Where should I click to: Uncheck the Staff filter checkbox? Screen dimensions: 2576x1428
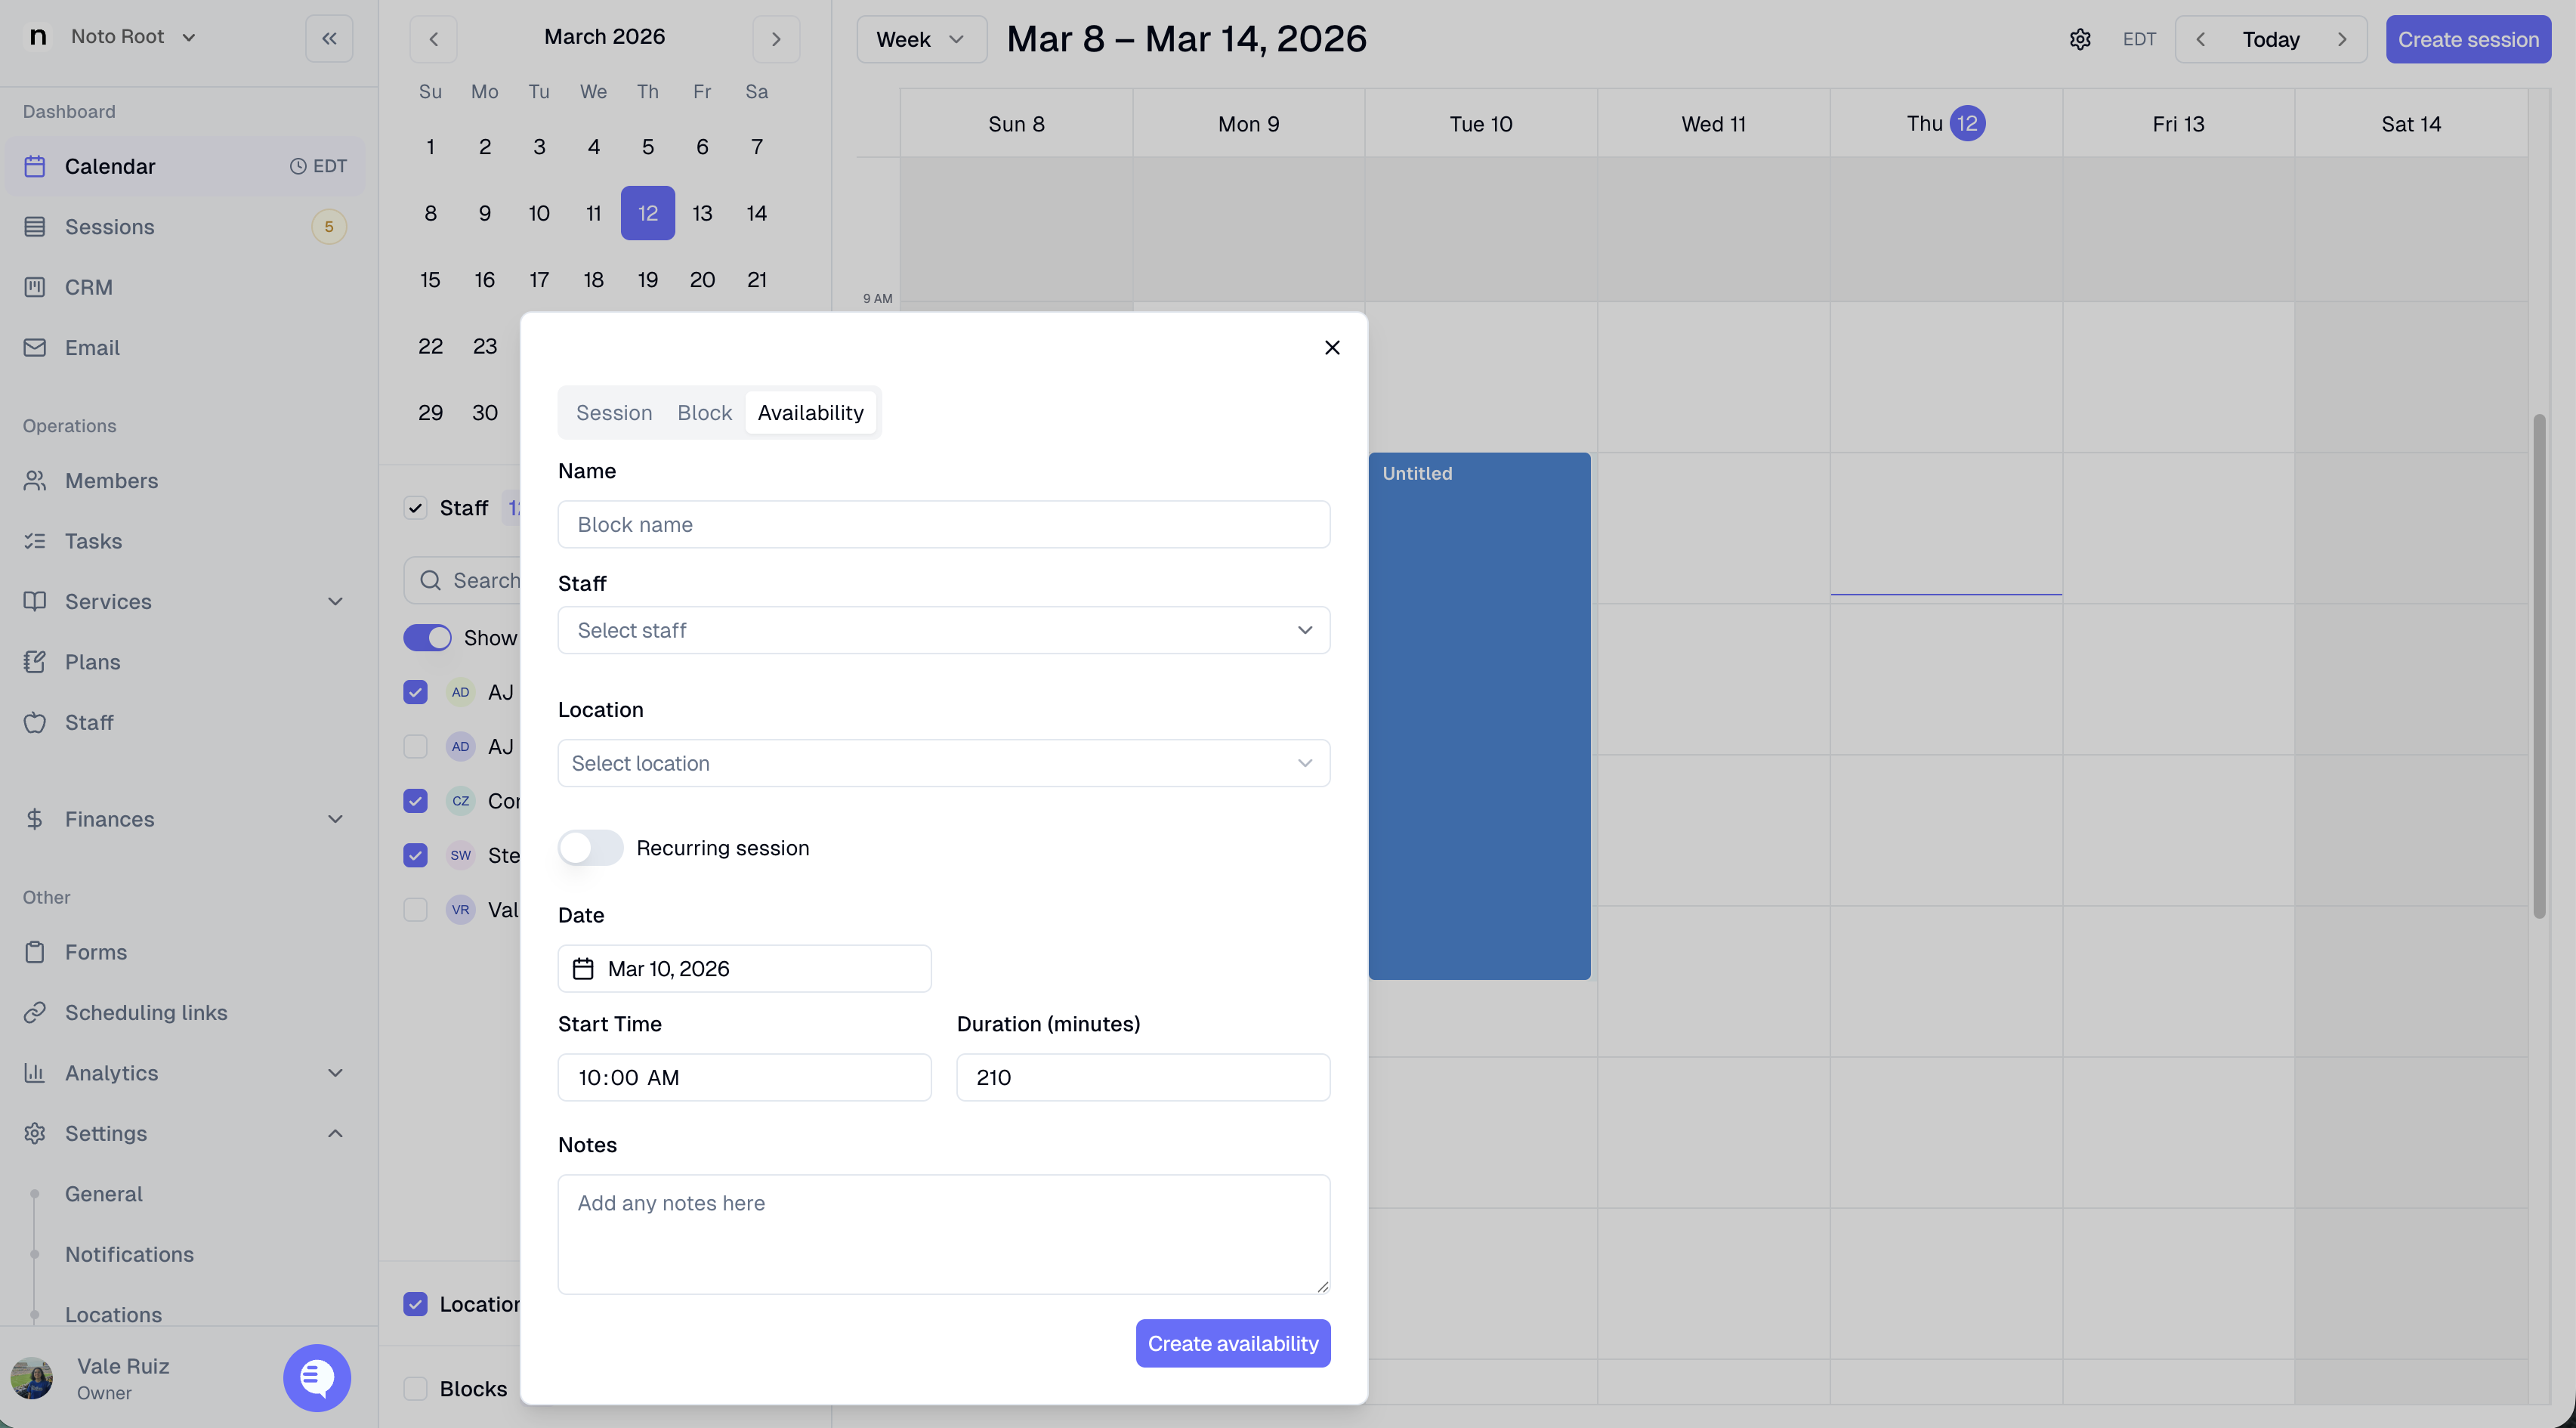click(415, 508)
